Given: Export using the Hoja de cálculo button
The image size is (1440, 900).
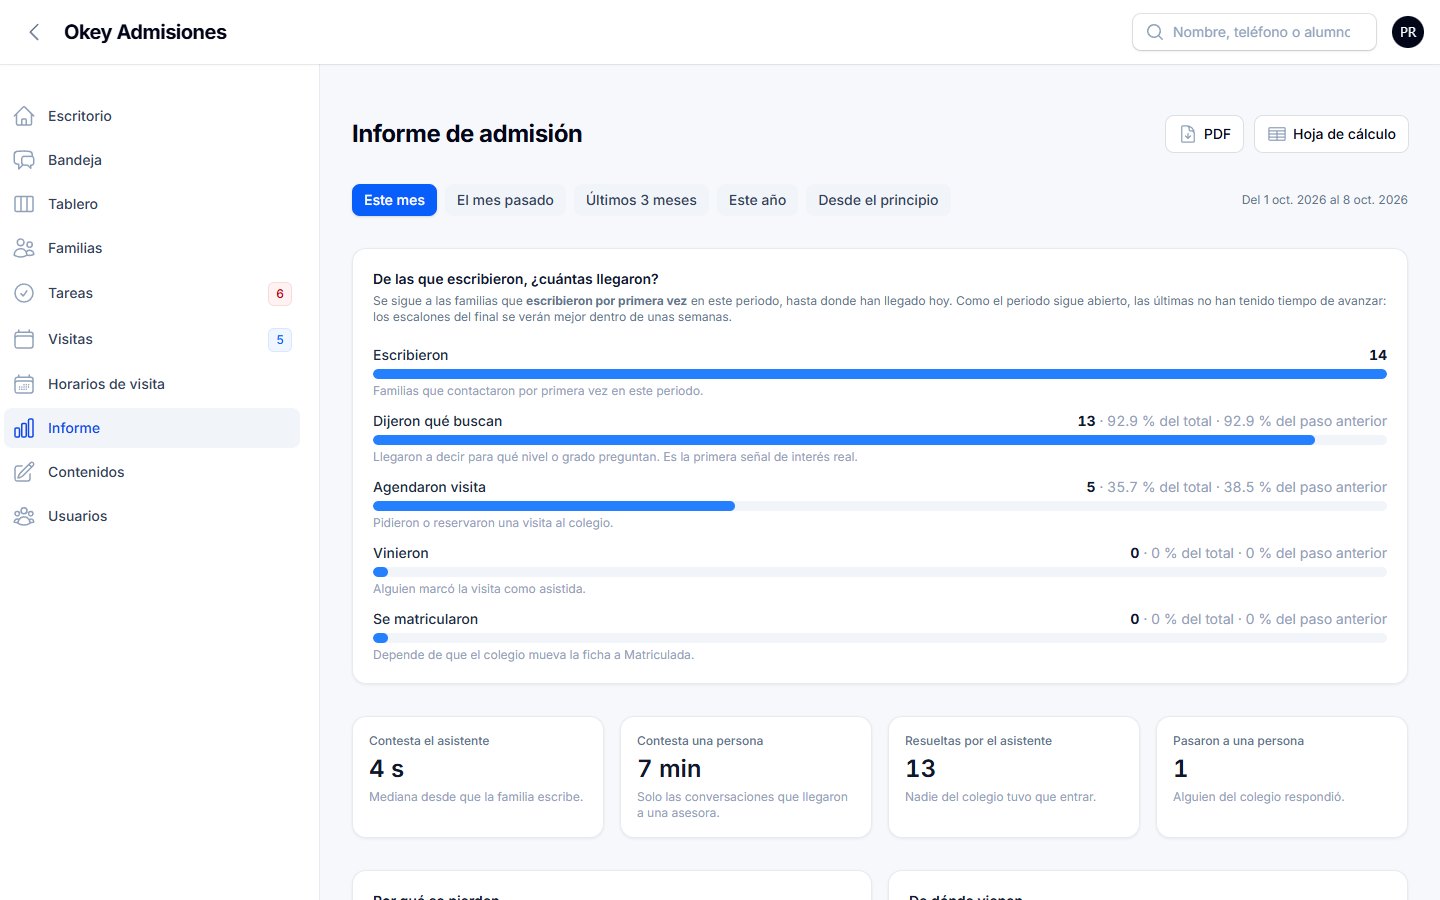Looking at the screenshot, I should (x=1331, y=134).
